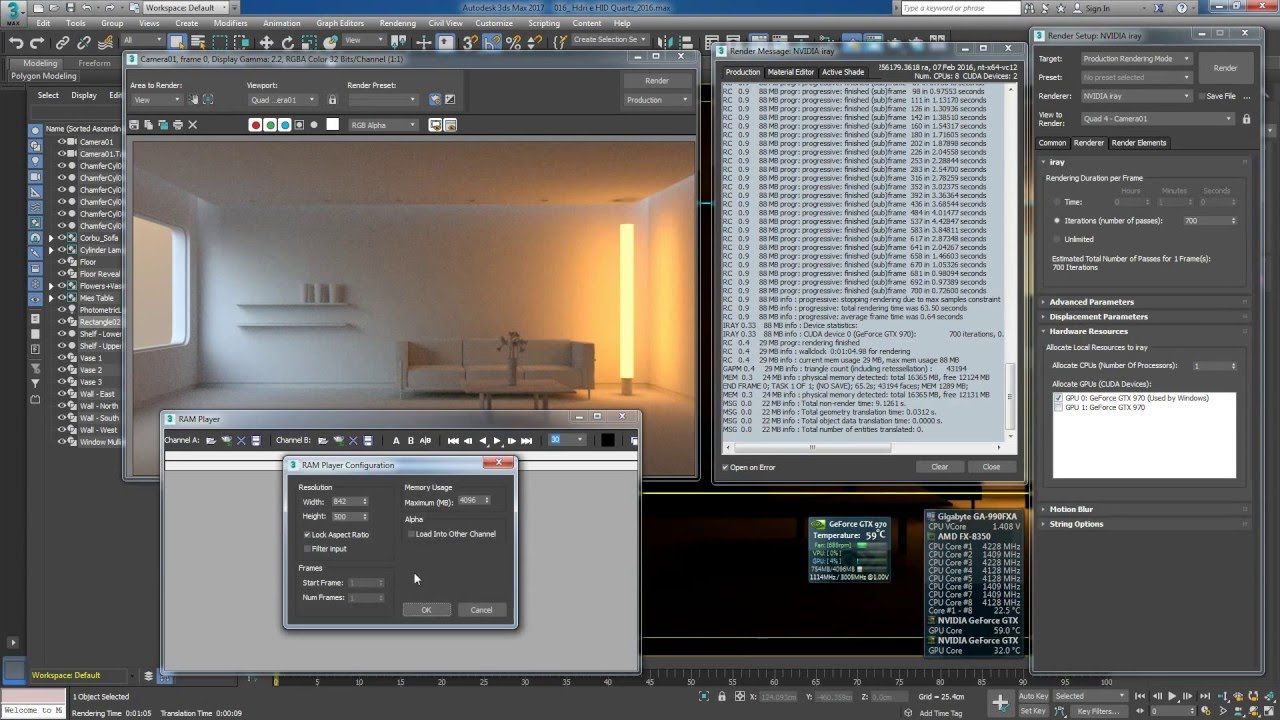Open the Production dropdown in frame window
Image resolution: width=1280 pixels, height=720 pixels.
pos(657,100)
